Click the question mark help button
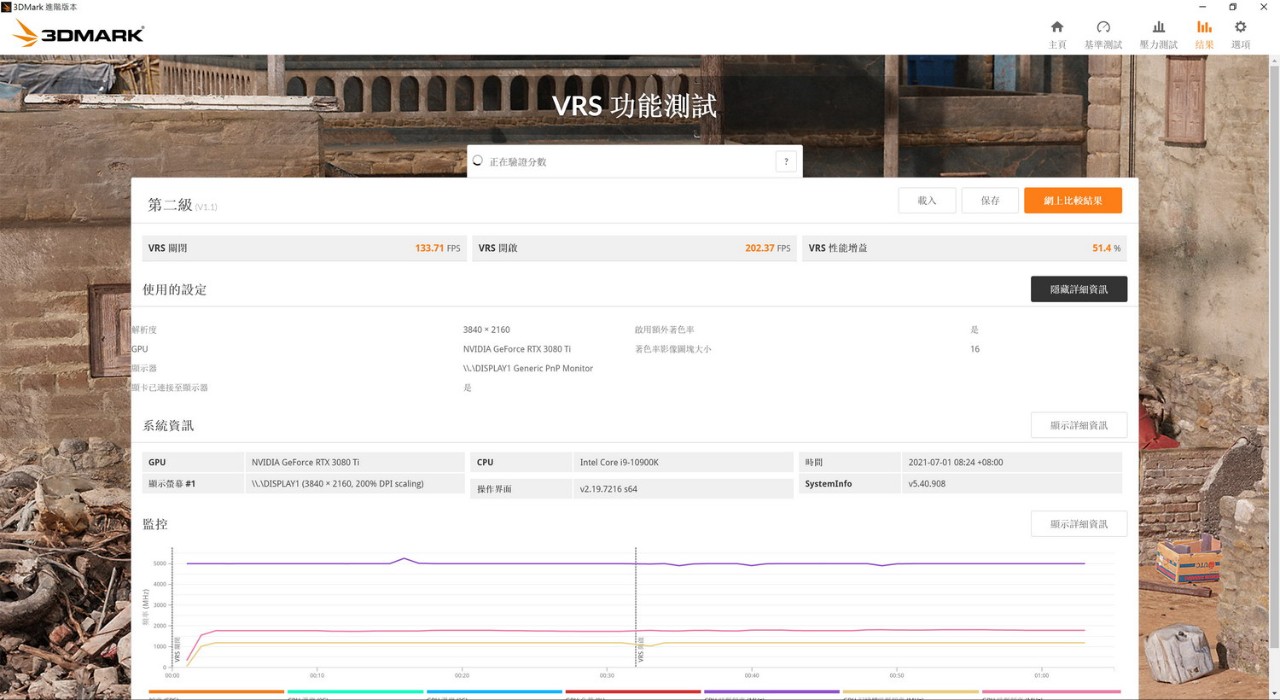The width and height of the screenshot is (1280, 700). click(786, 162)
